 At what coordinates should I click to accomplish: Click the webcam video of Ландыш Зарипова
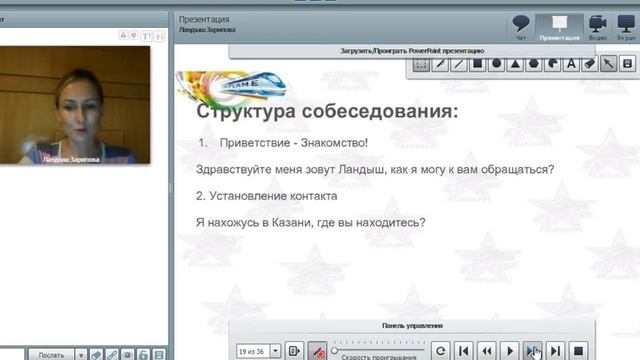(75, 105)
